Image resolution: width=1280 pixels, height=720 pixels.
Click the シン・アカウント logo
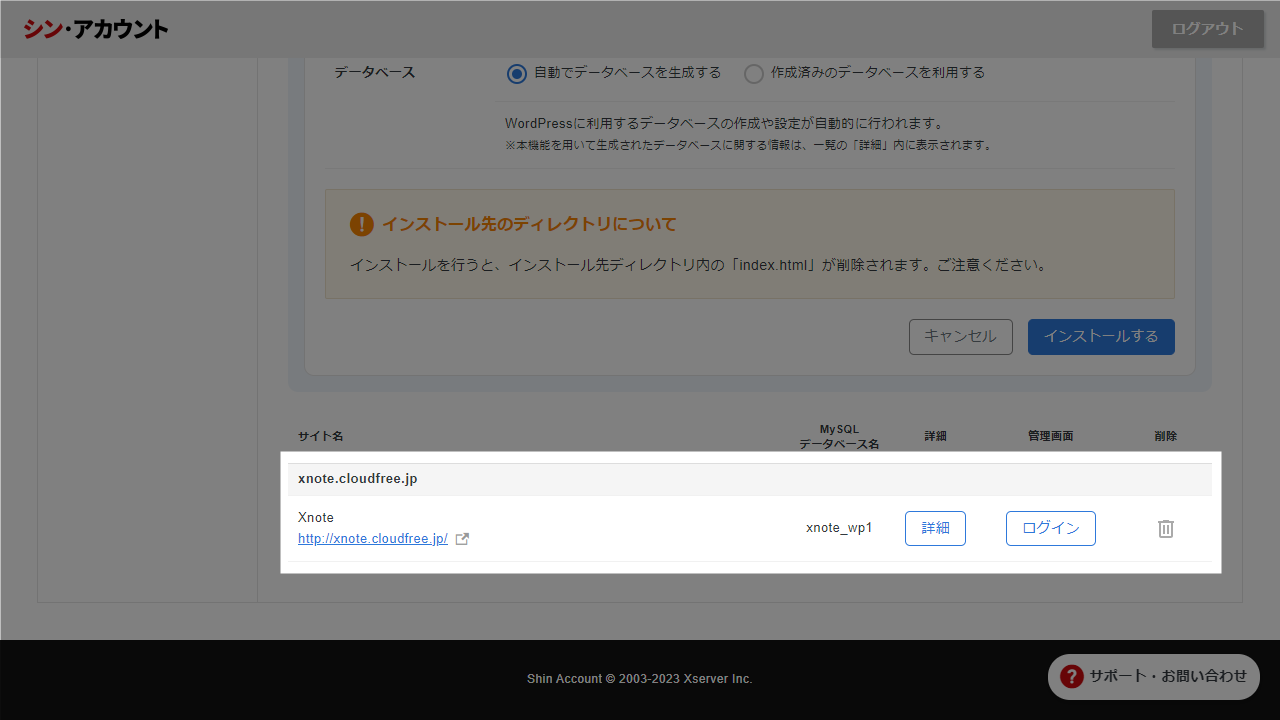[96, 29]
